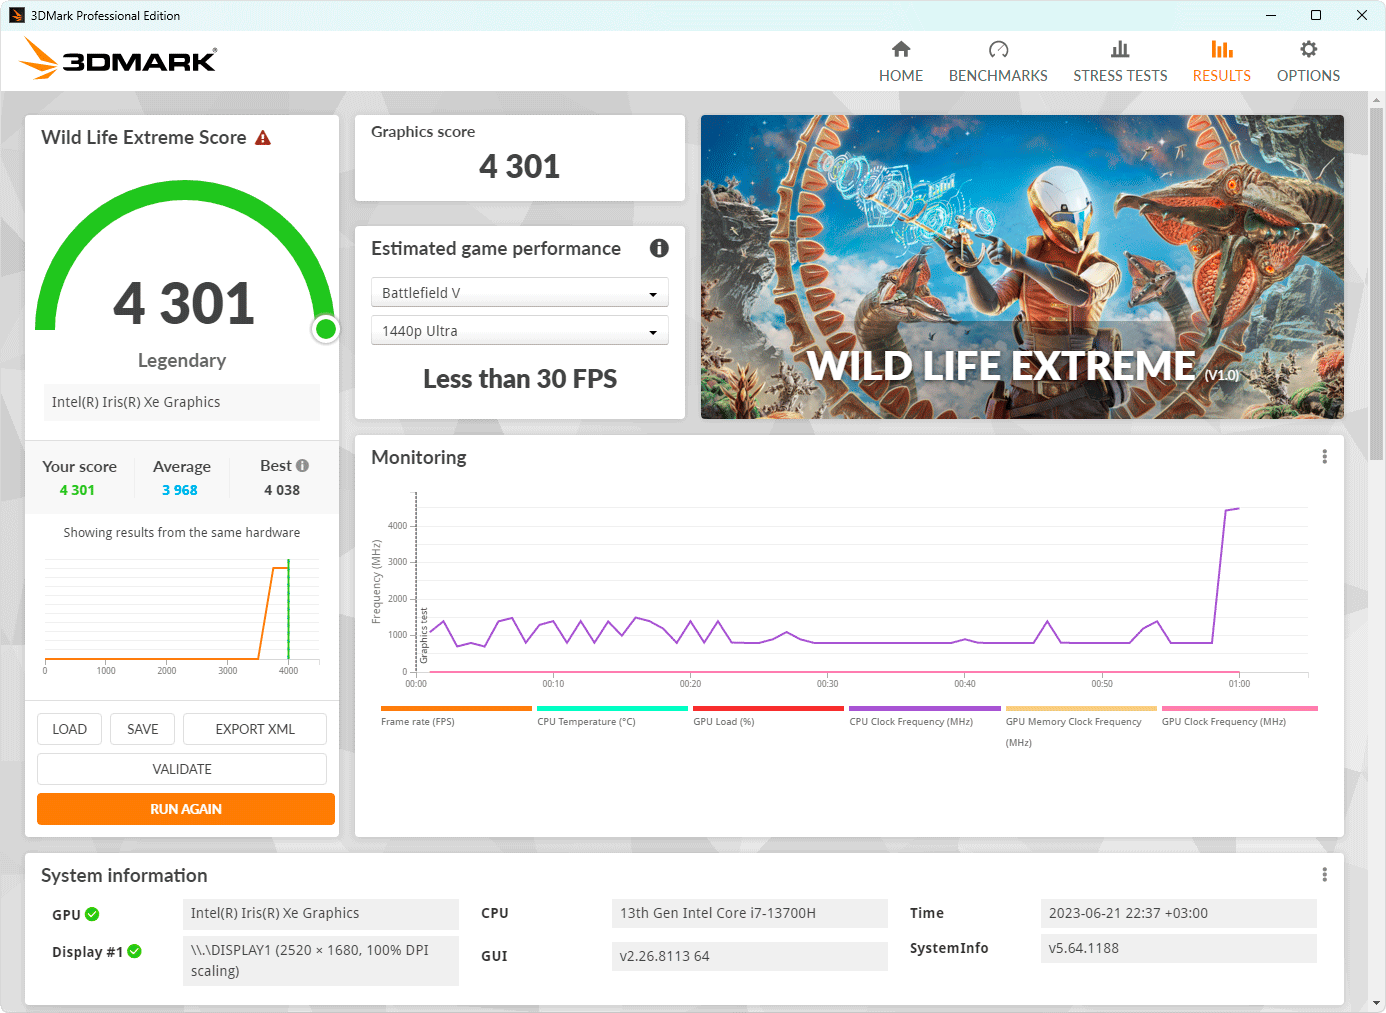This screenshot has height=1013, width=1386.
Task: Click the Export XML button
Action: pos(255,729)
